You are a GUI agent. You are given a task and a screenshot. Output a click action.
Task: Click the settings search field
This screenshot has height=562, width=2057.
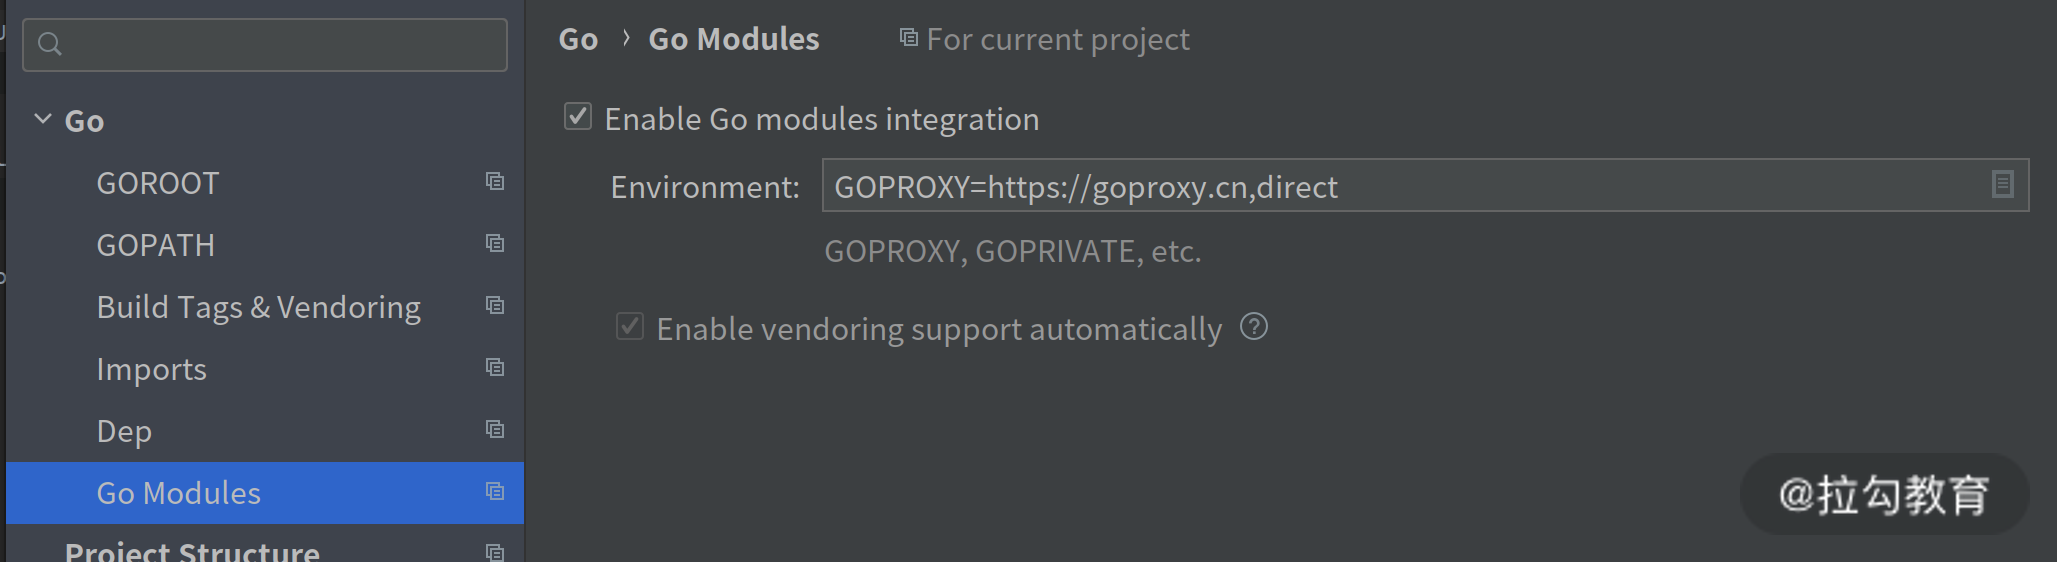[280, 44]
